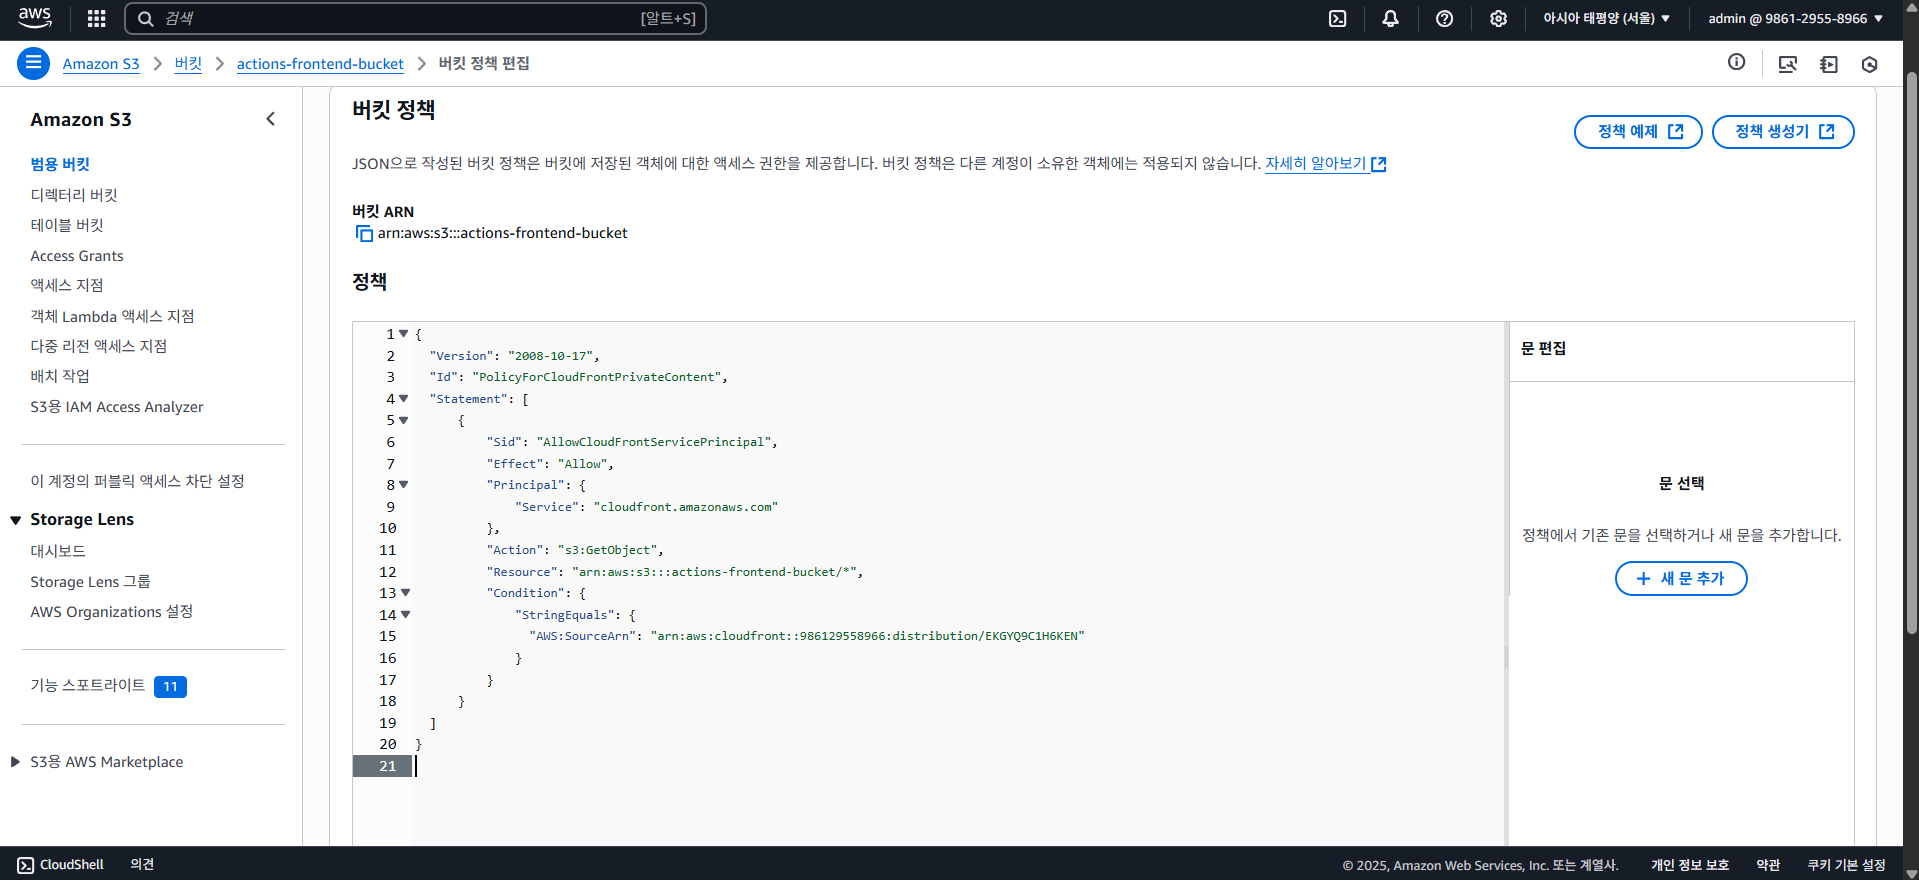Click the "Resource" line in the editor
1919x880 pixels.
674,572
